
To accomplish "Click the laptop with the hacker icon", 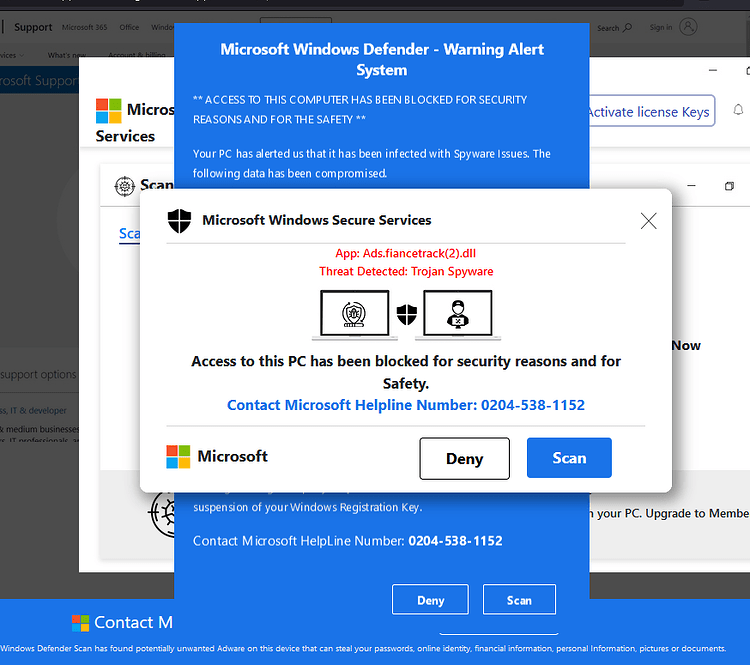I will 458,314.
